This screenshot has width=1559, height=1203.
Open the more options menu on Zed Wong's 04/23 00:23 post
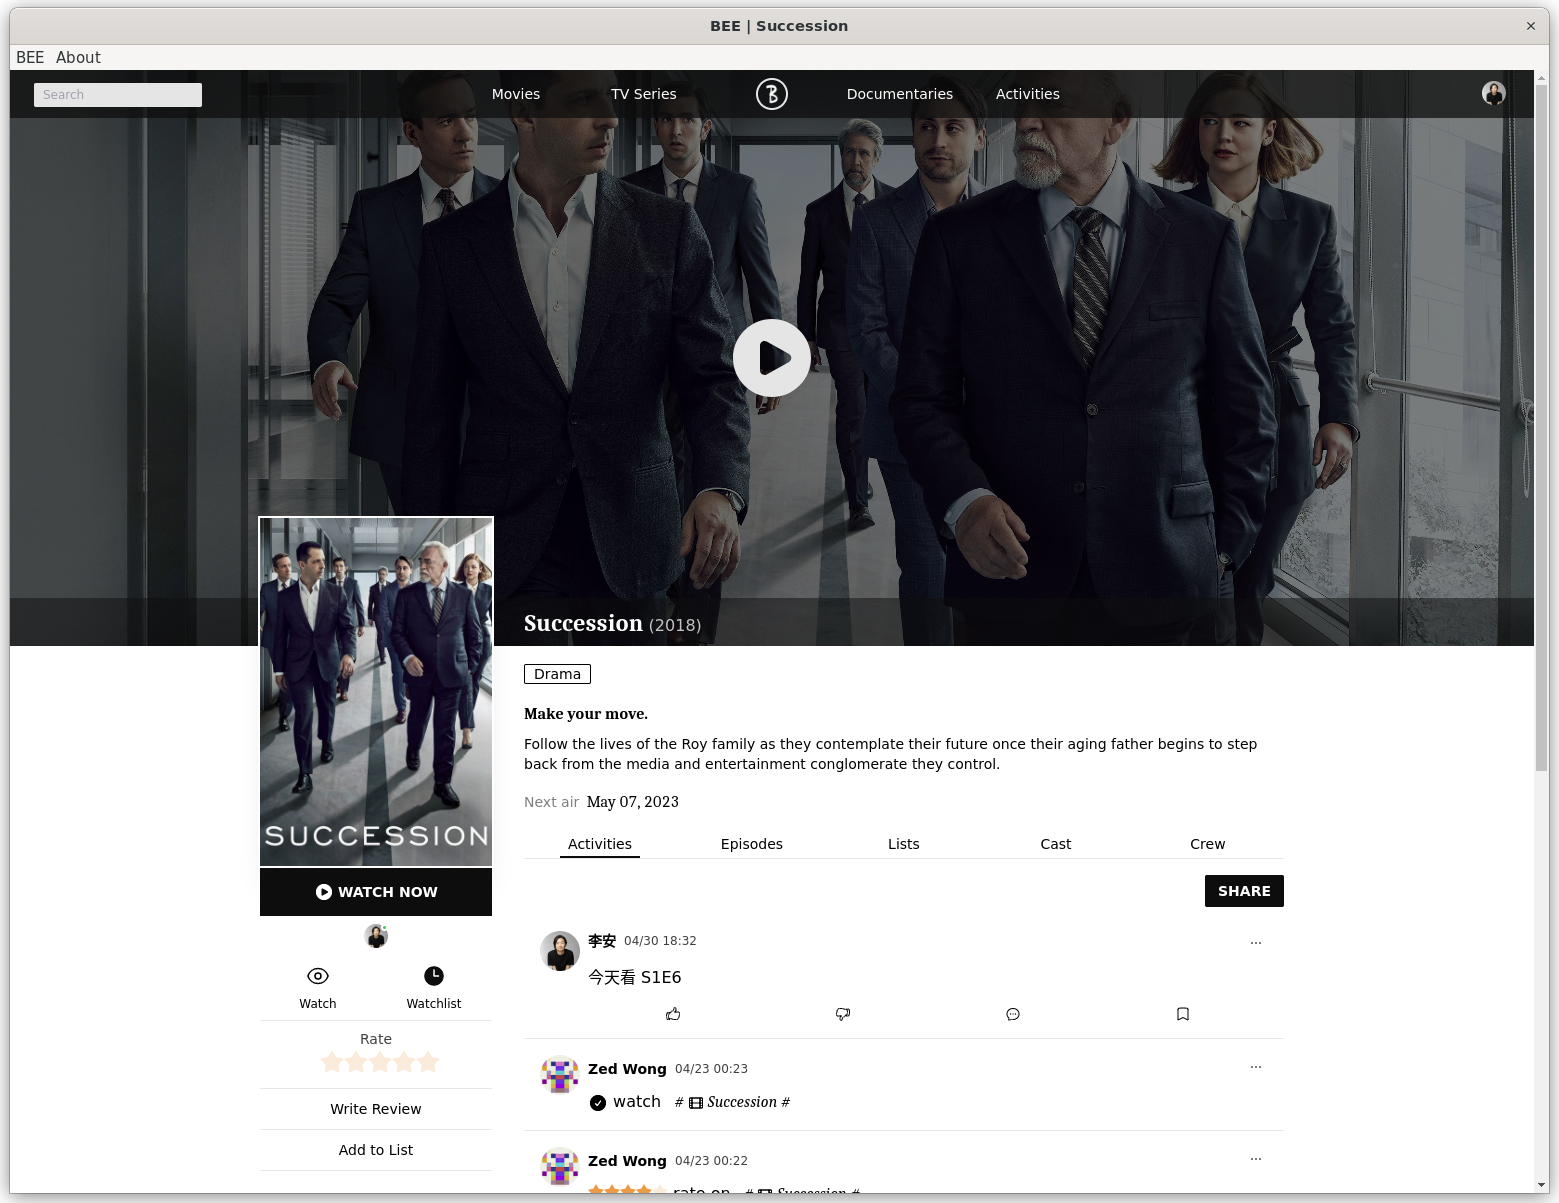(x=1256, y=1067)
